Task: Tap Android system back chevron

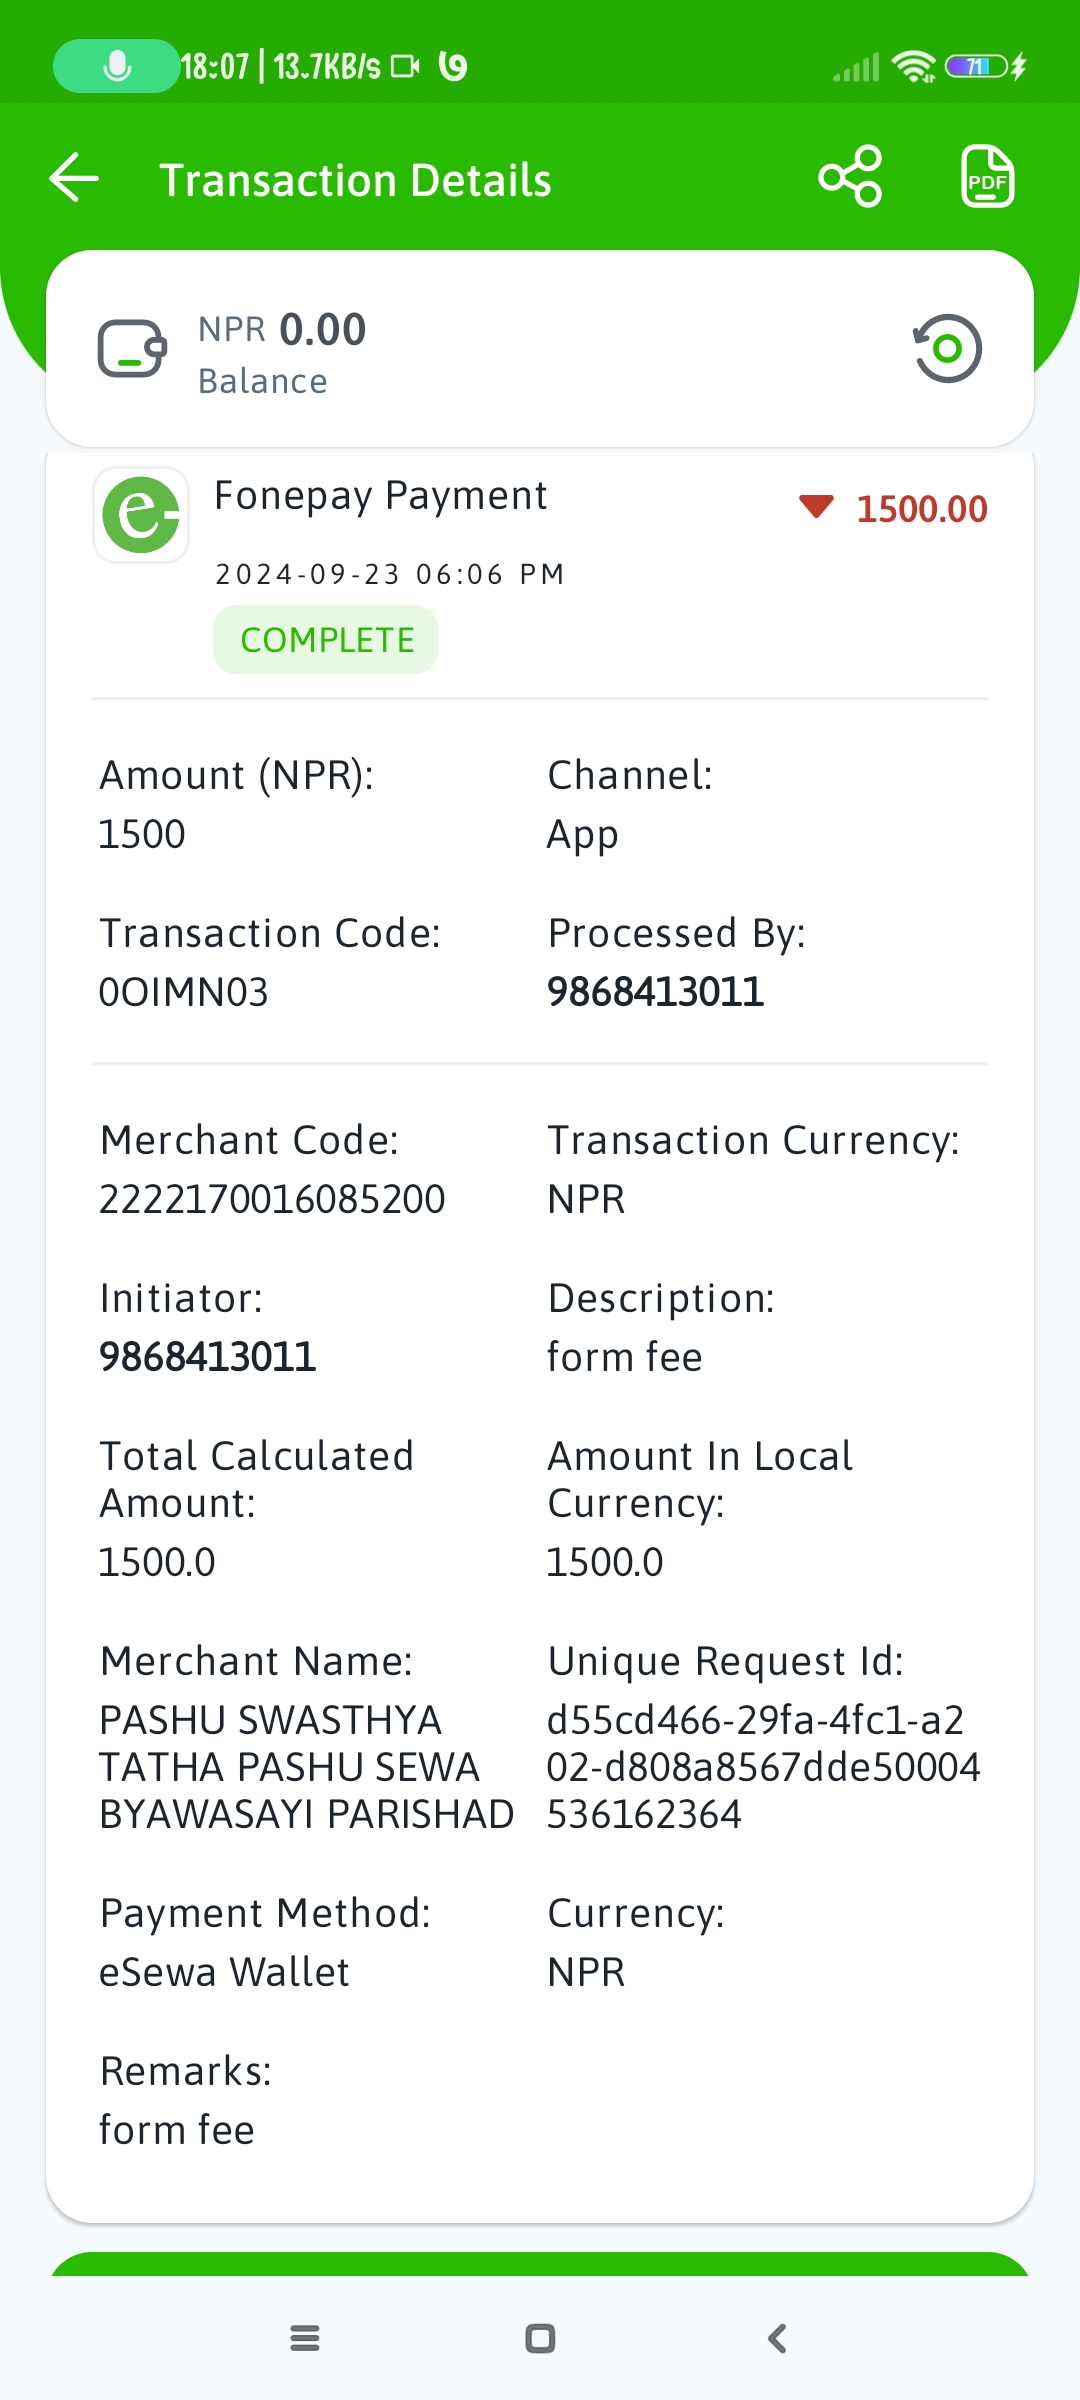Action: [777, 2338]
